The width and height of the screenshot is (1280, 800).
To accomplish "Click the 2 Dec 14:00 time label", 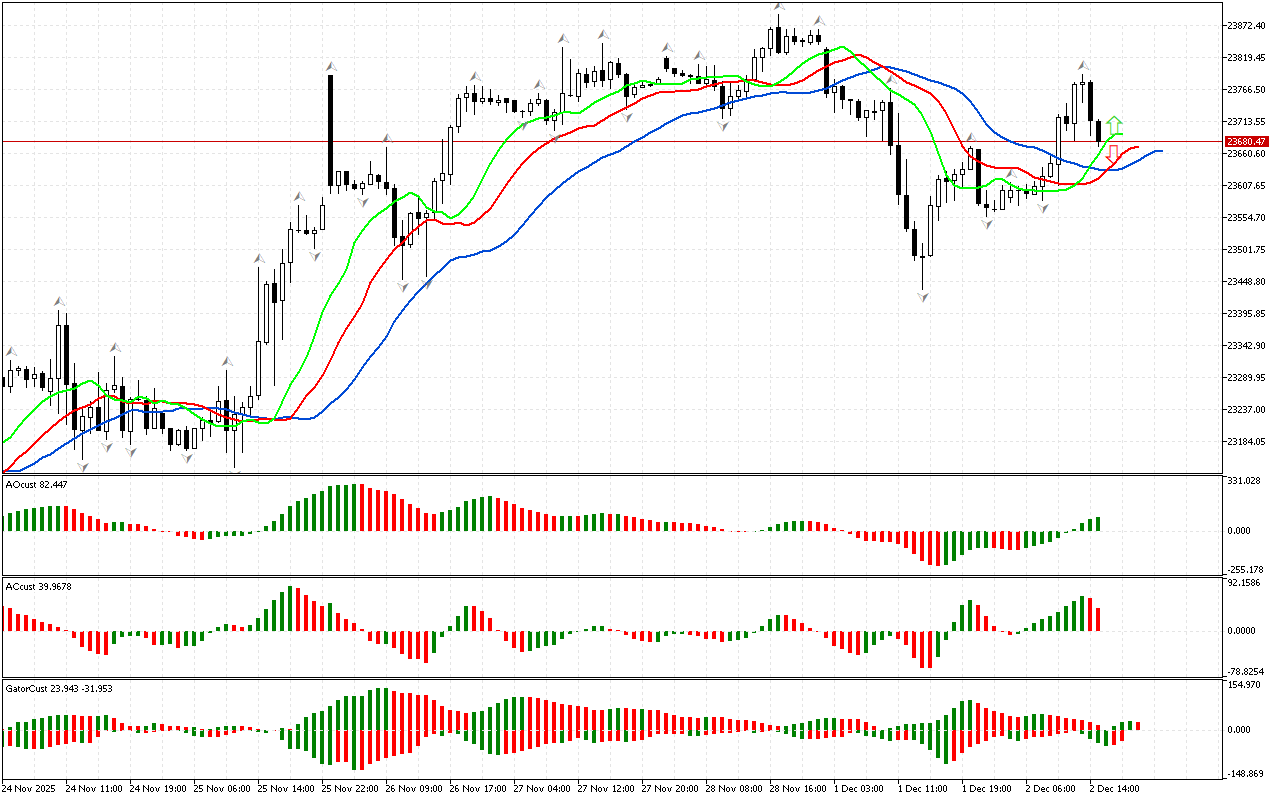I will [x=1112, y=789].
